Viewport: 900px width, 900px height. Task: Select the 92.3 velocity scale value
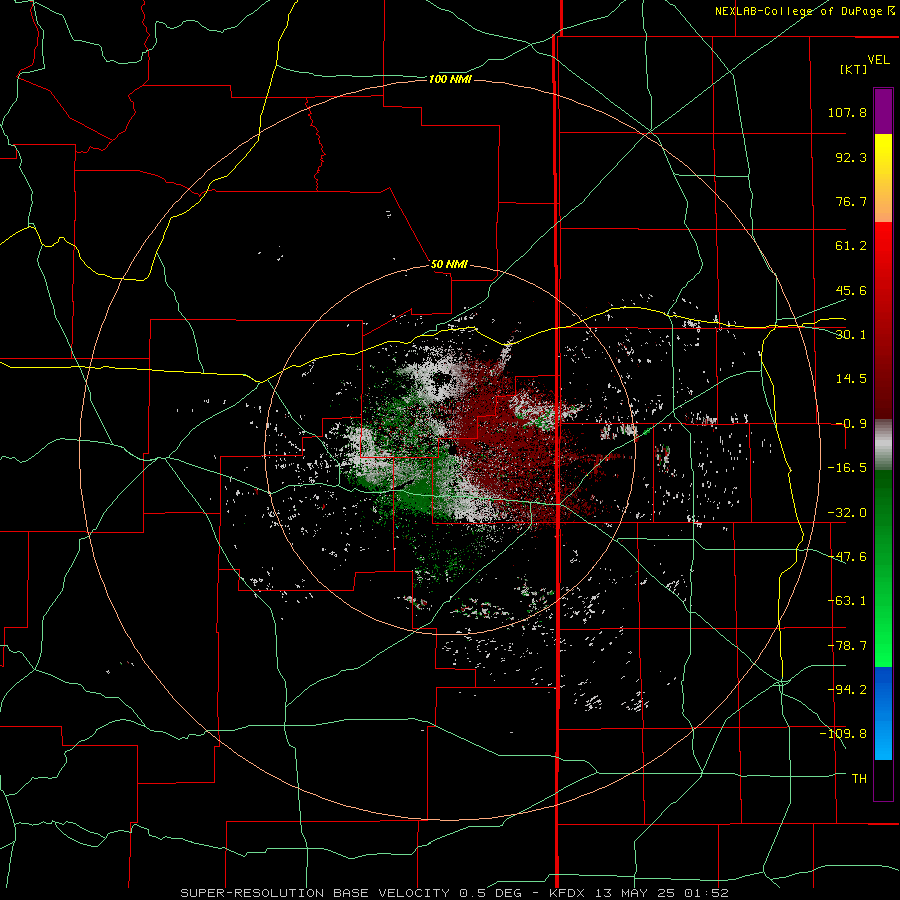click(x=851, y=157)
